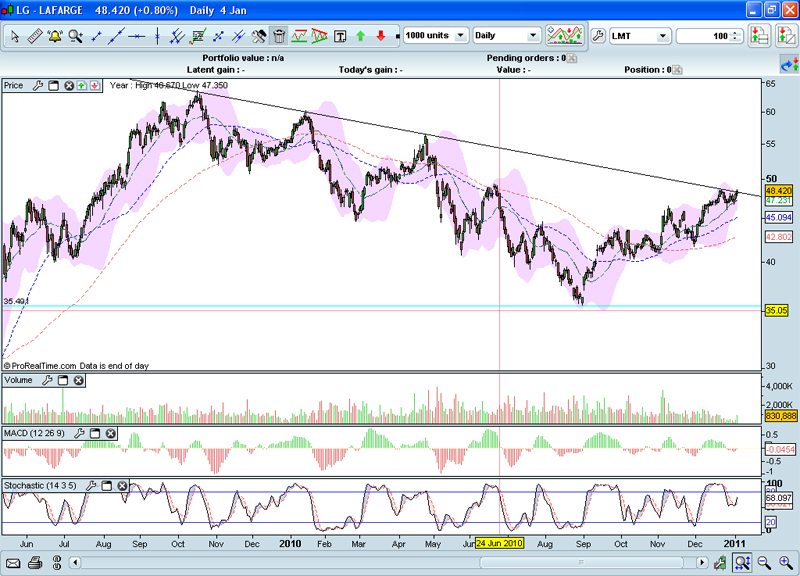
Task: Open the Fibonacci retracement drawing tool
Action: (197, 36)
